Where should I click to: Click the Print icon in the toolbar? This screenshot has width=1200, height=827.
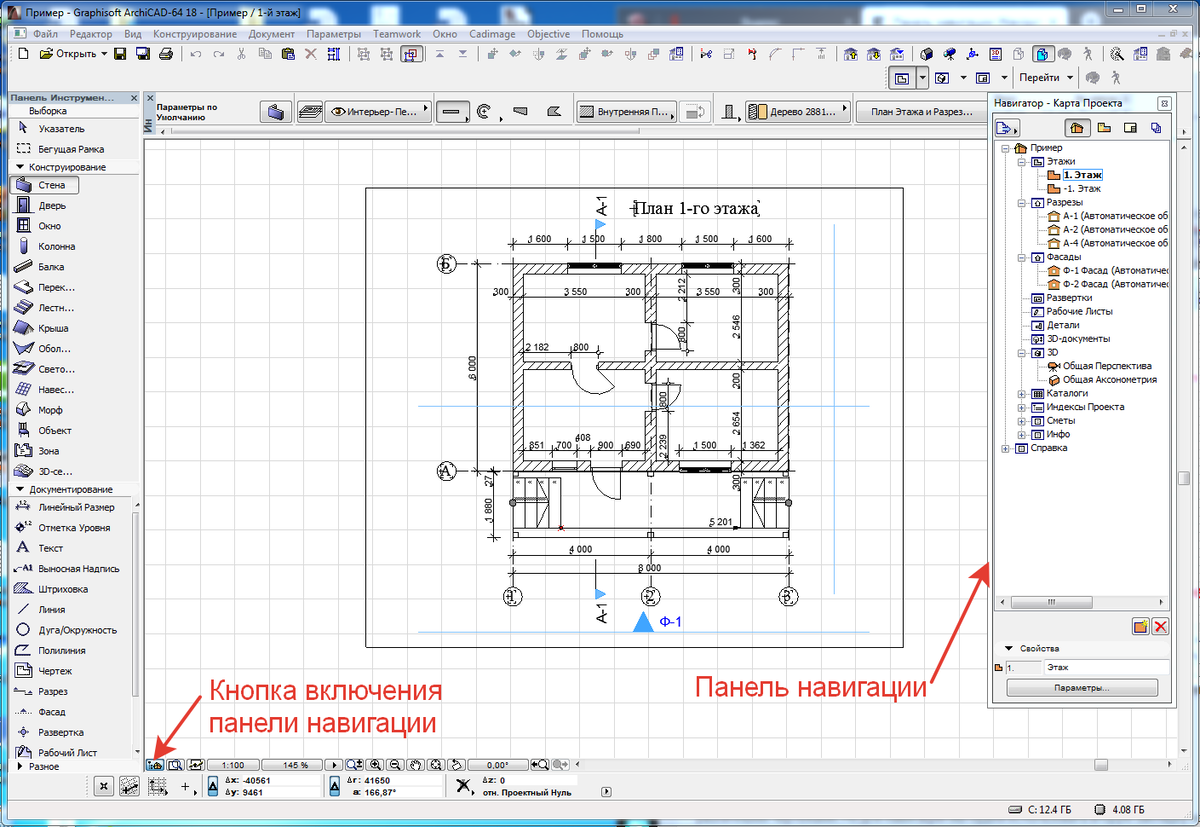pos(166,53)
